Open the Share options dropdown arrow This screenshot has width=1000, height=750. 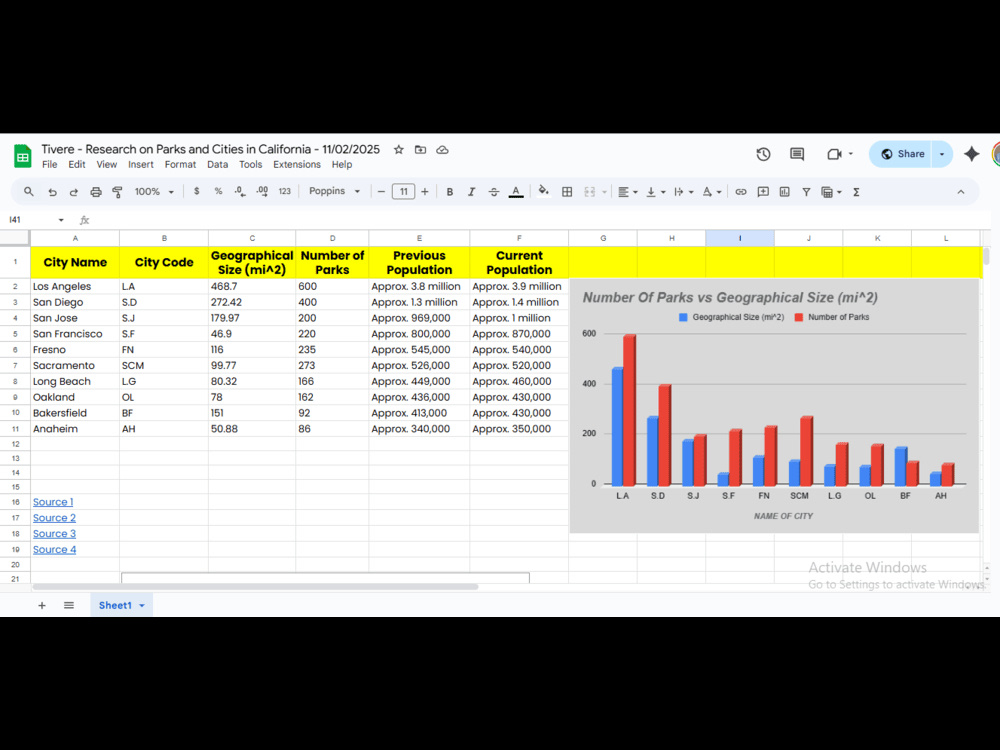pyautogui.click(x=942, y=154)
